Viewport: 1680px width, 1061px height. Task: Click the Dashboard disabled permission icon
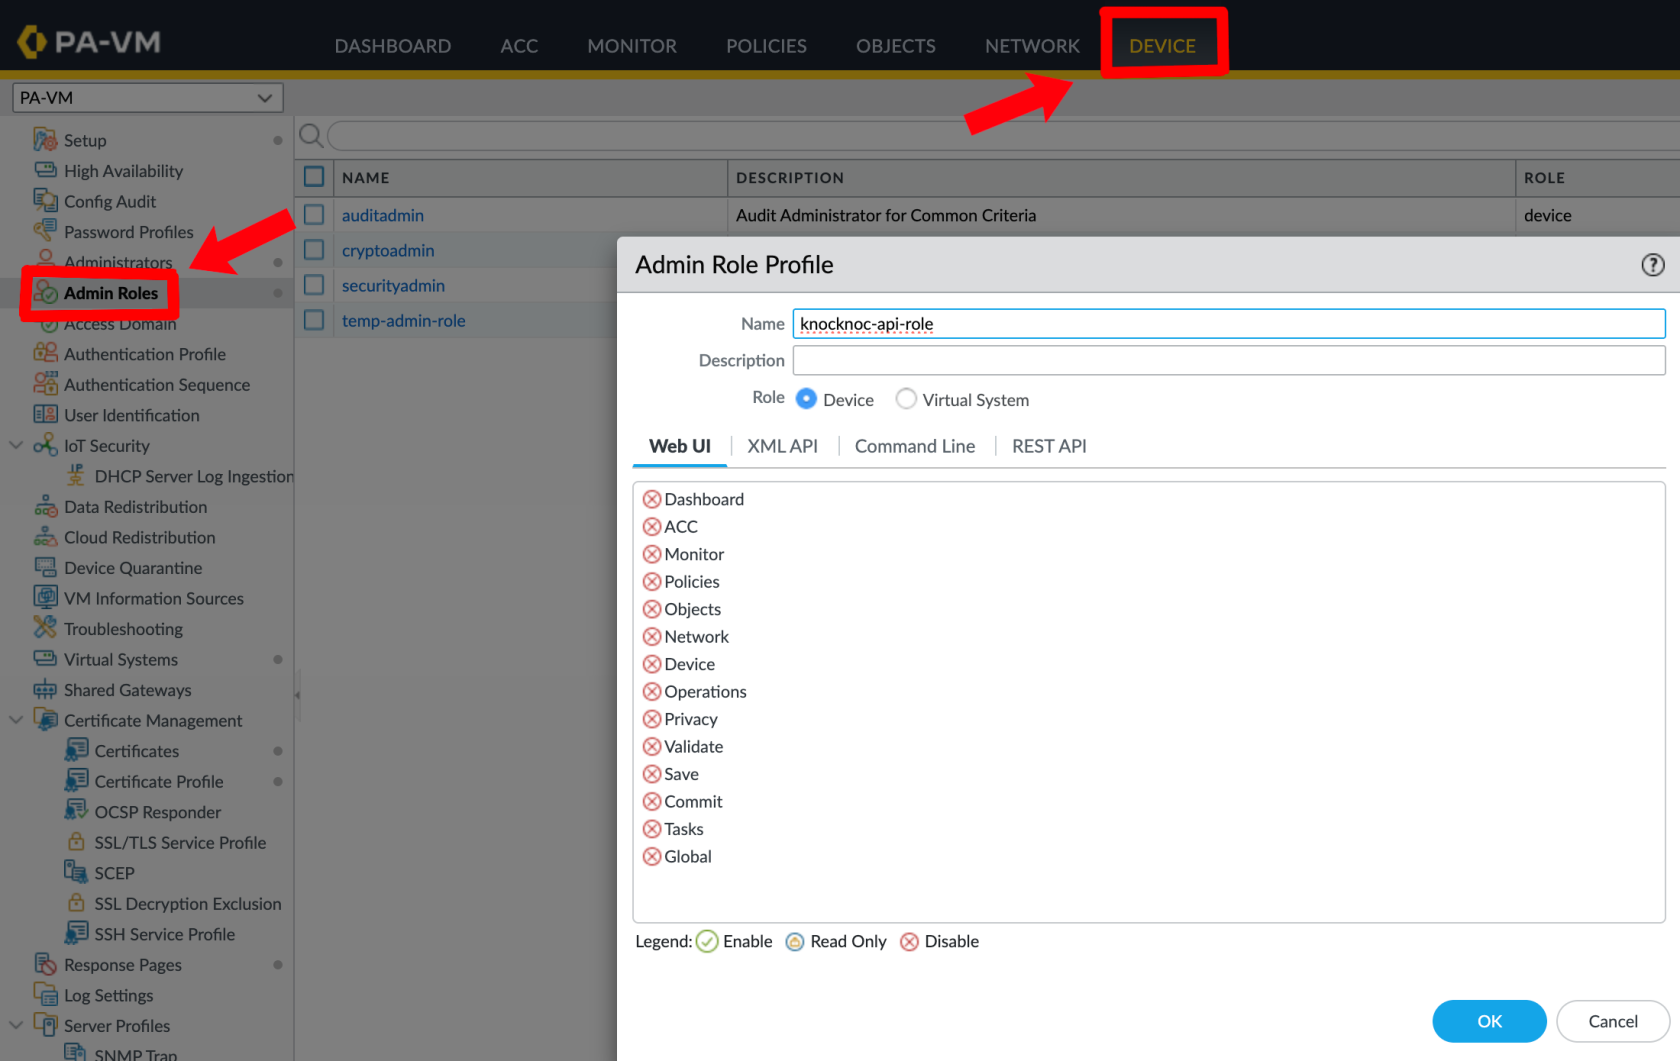click(652, 499)
